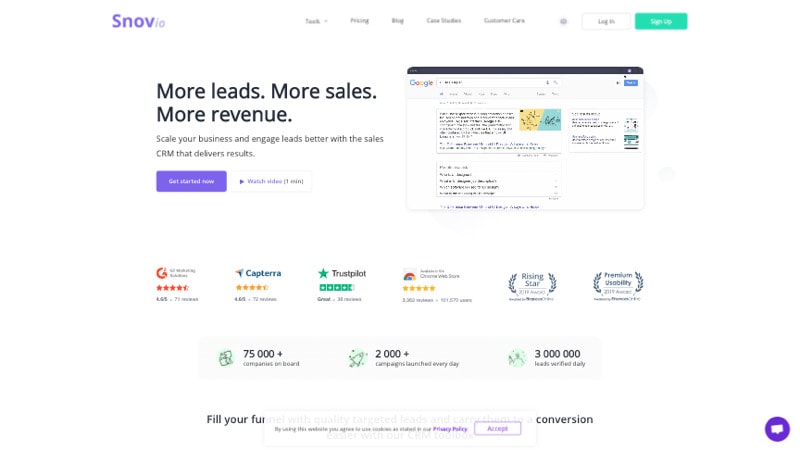The height and width of the screenshot is (450, 800).
Task: Click the Chrome Web Store star rating
Action: click(x=419, y=288)
